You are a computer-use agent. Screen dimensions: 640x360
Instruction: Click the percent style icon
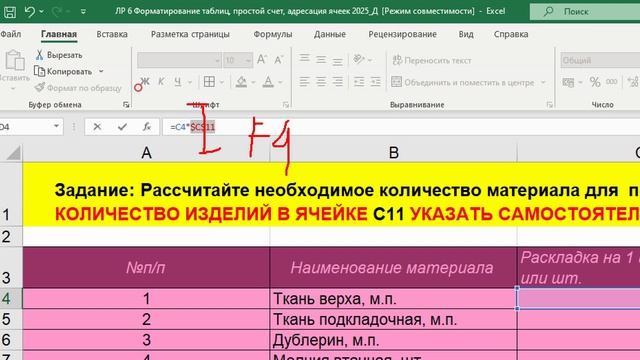click(x=595, y=82)
